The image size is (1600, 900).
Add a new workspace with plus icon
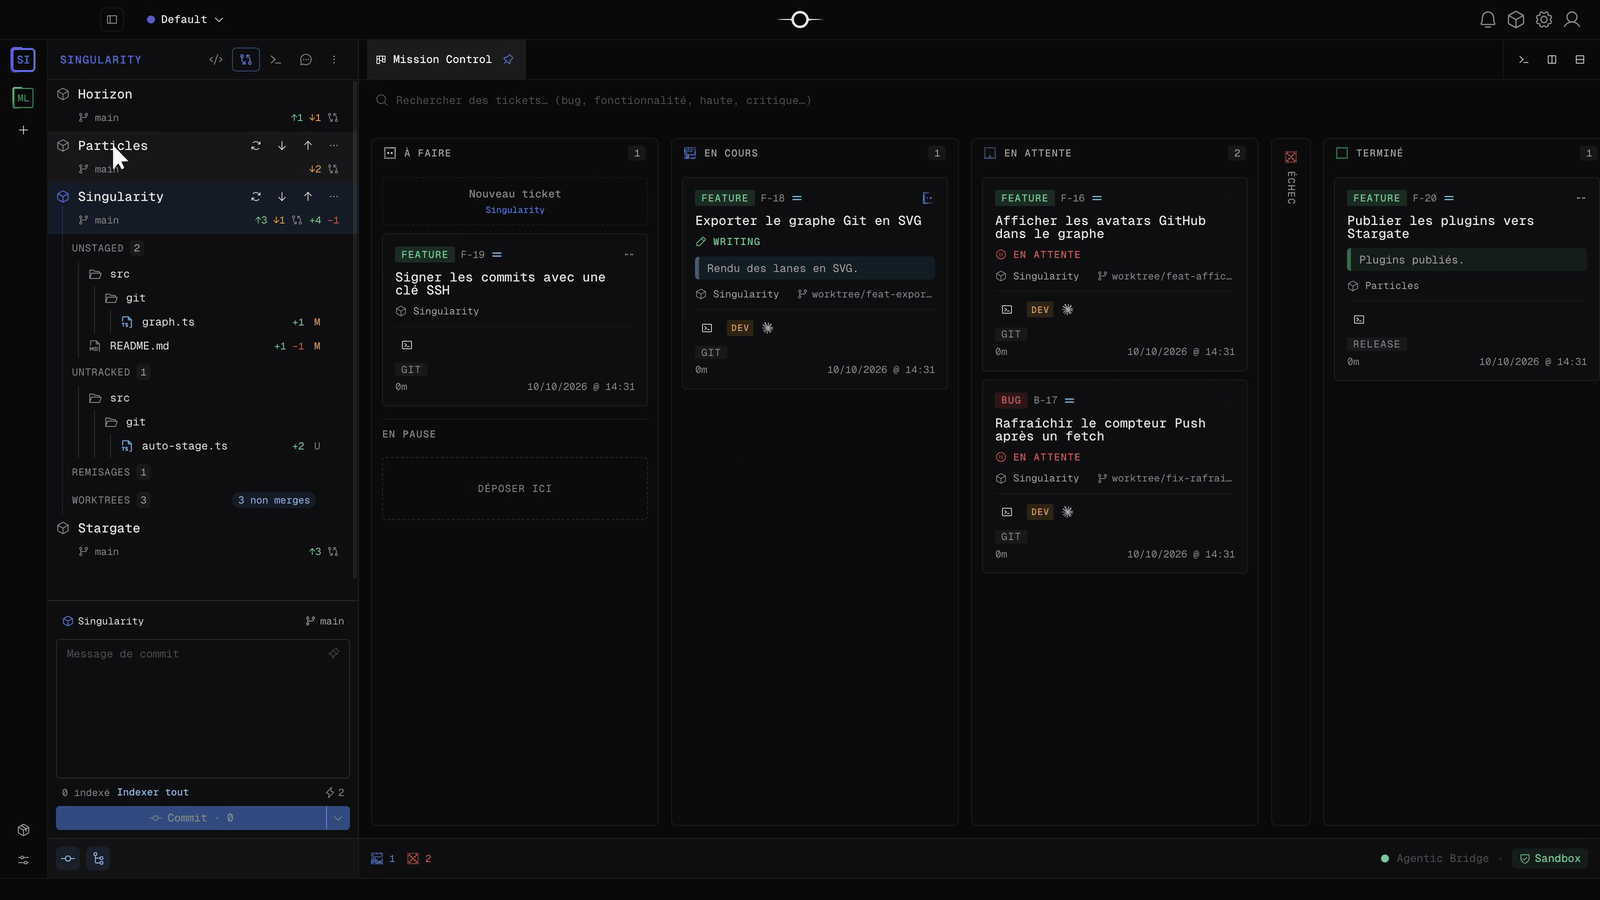[23, 130]
